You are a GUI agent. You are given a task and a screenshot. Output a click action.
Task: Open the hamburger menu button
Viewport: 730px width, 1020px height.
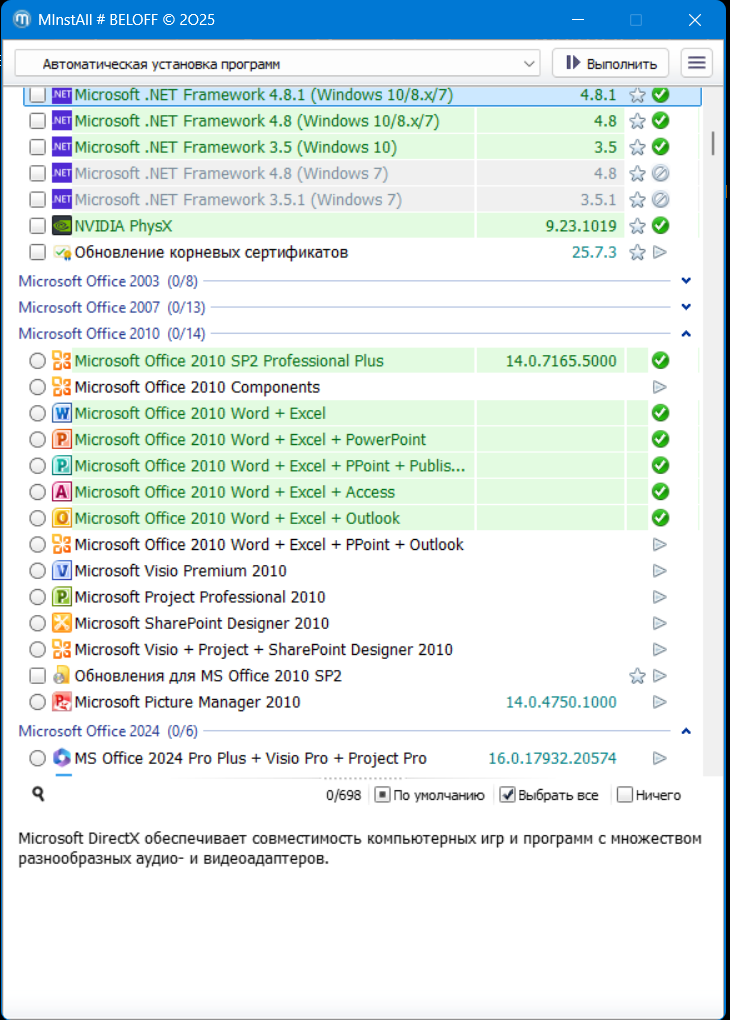[x=697, y=63]
